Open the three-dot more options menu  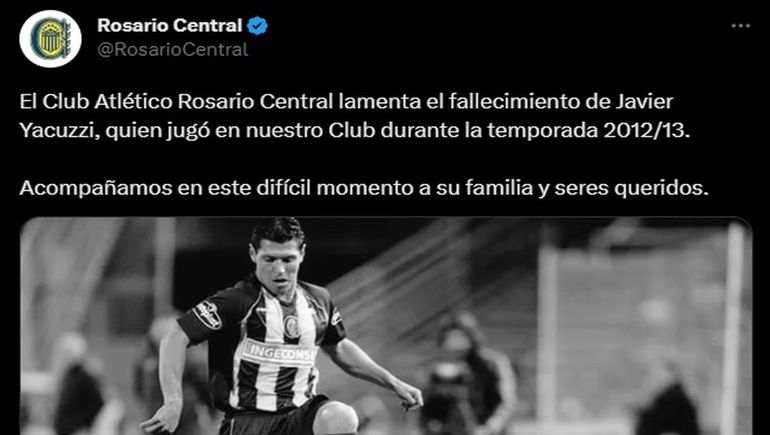(x=741, y=26)
